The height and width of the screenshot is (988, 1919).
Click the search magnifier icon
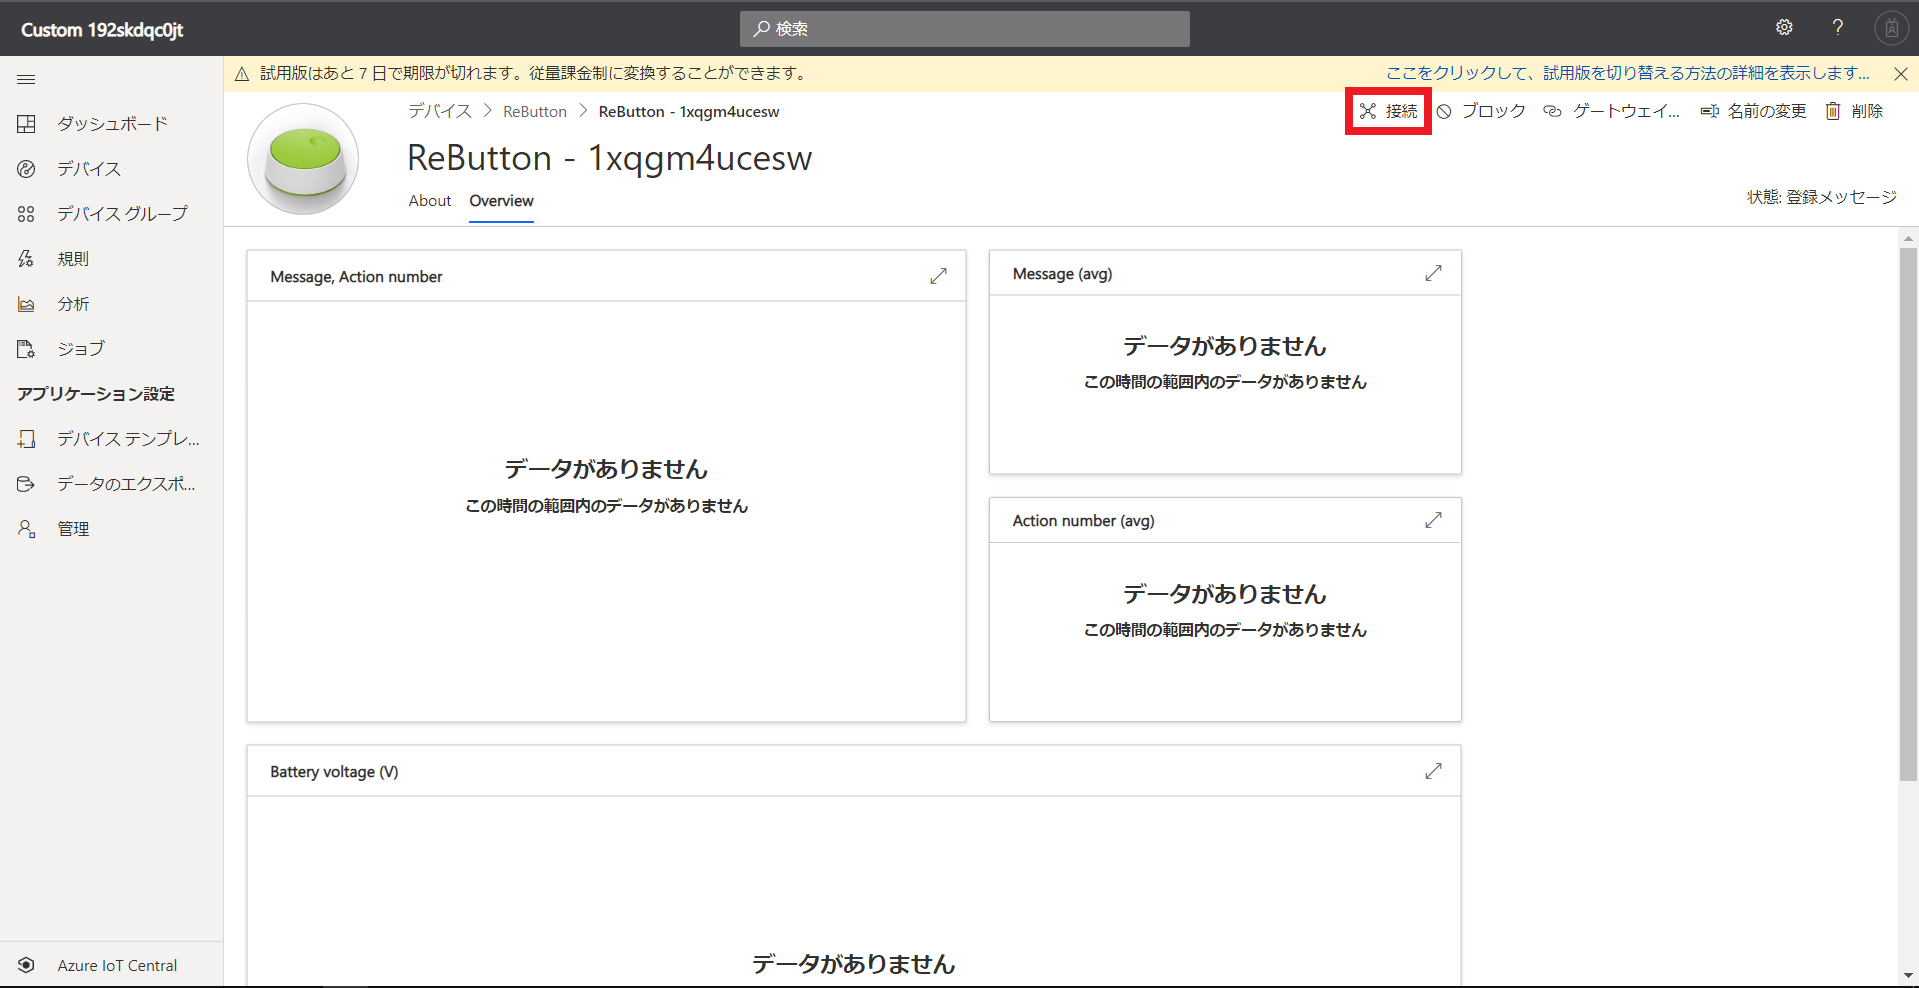(x=762, y=29)
